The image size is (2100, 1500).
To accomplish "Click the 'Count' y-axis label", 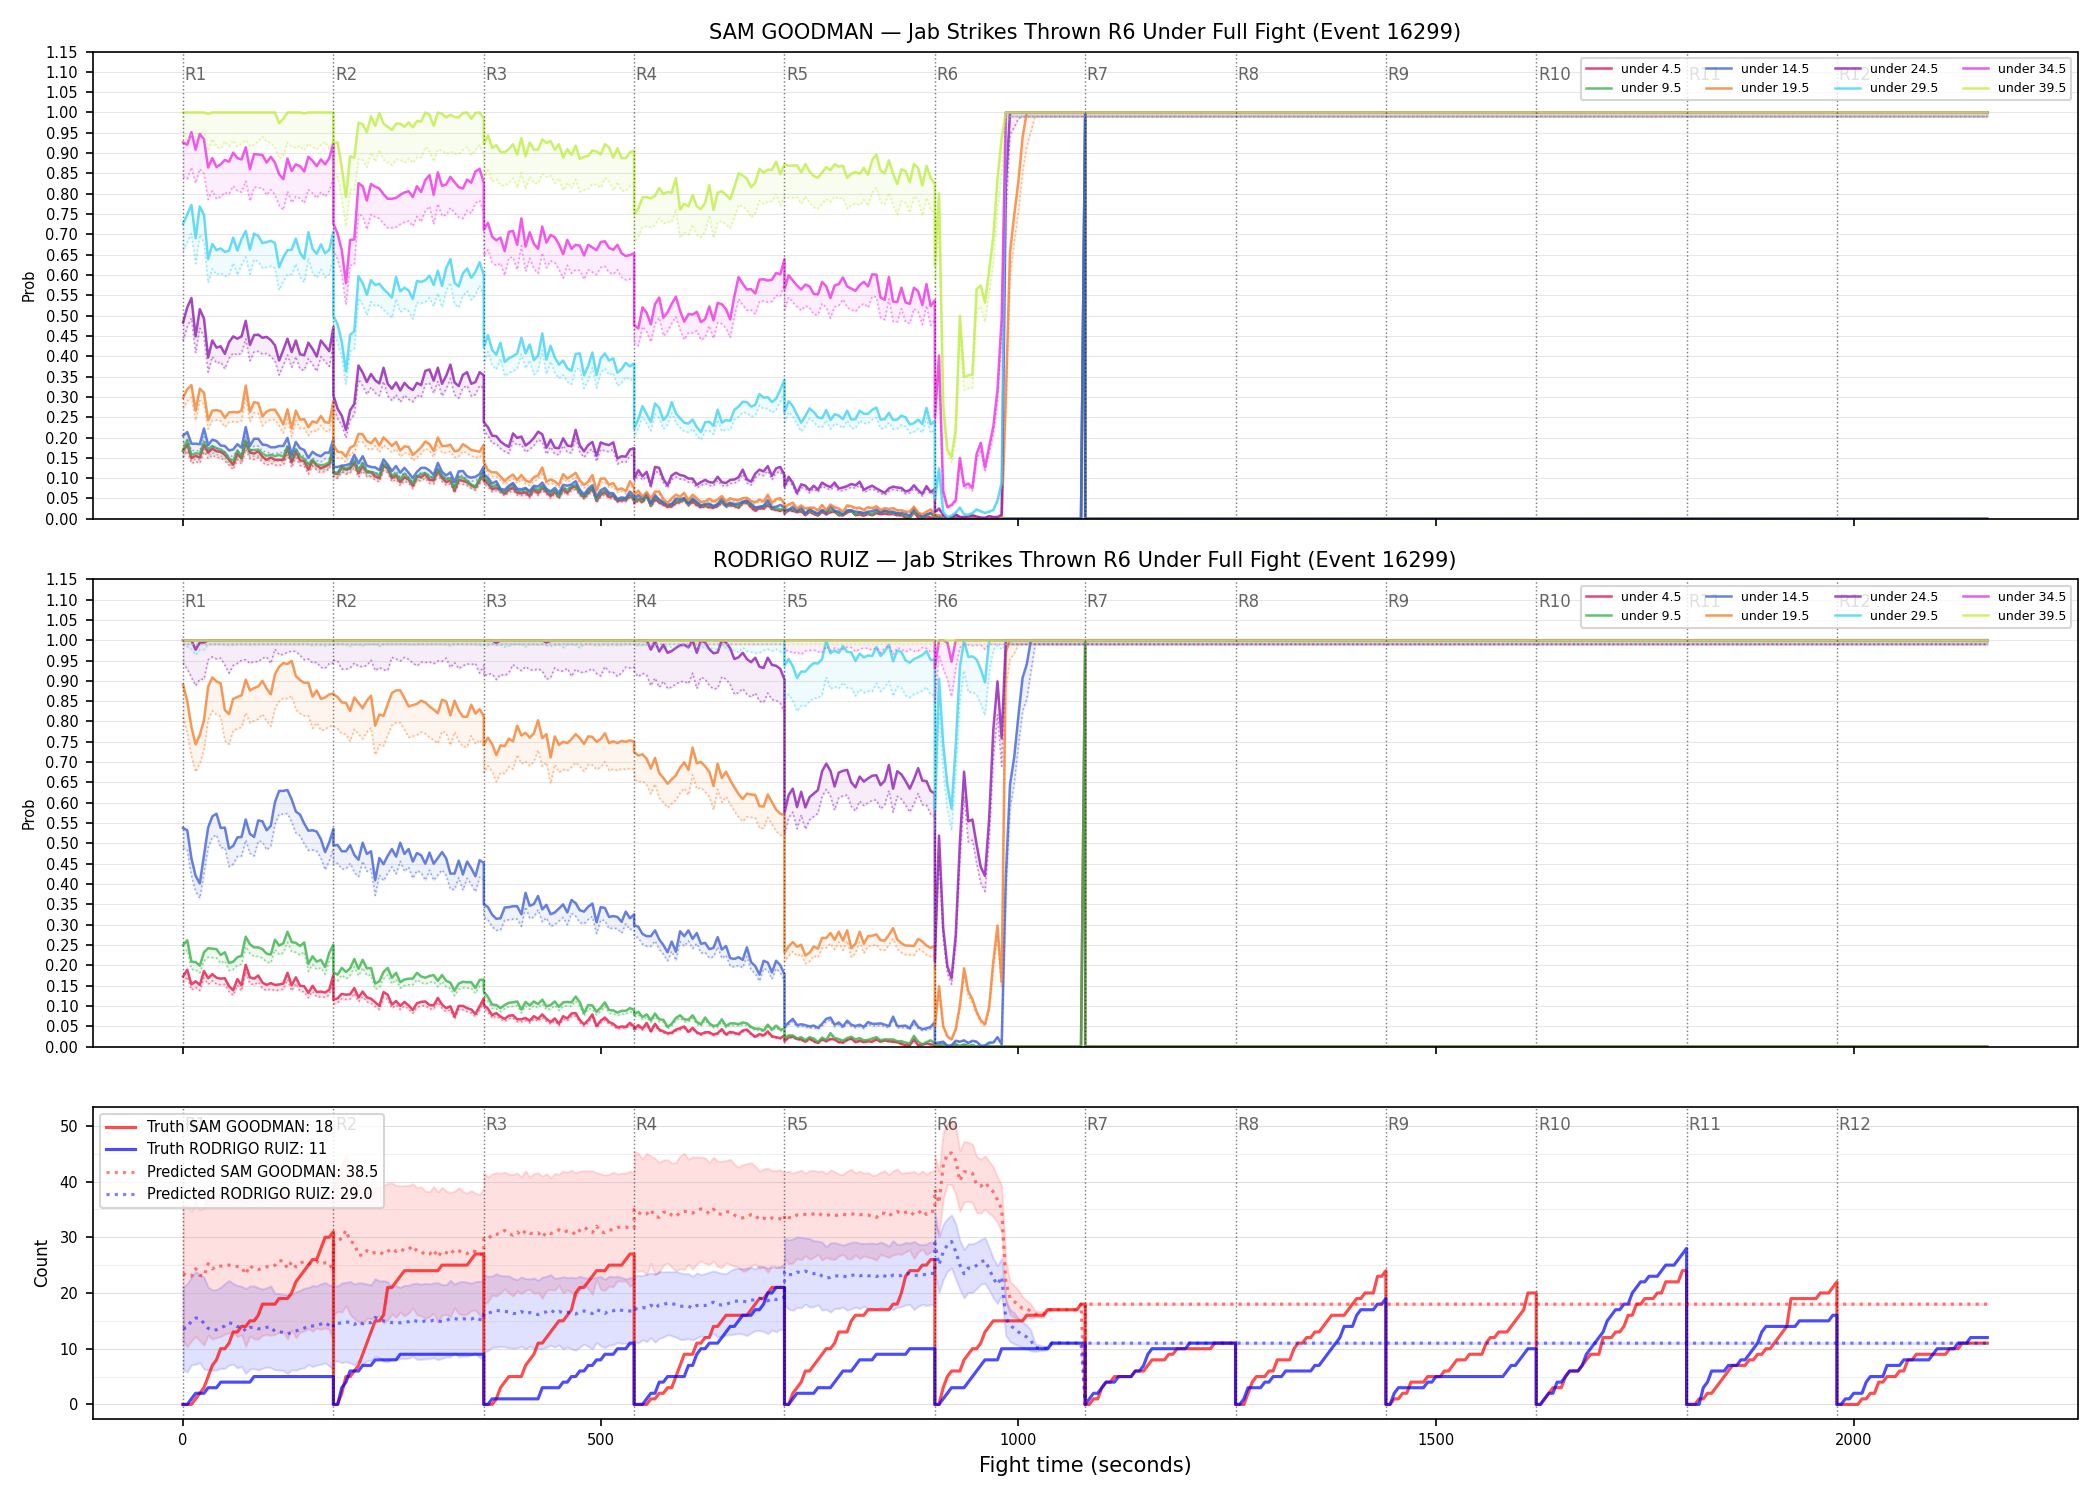I will point(41,1263).
